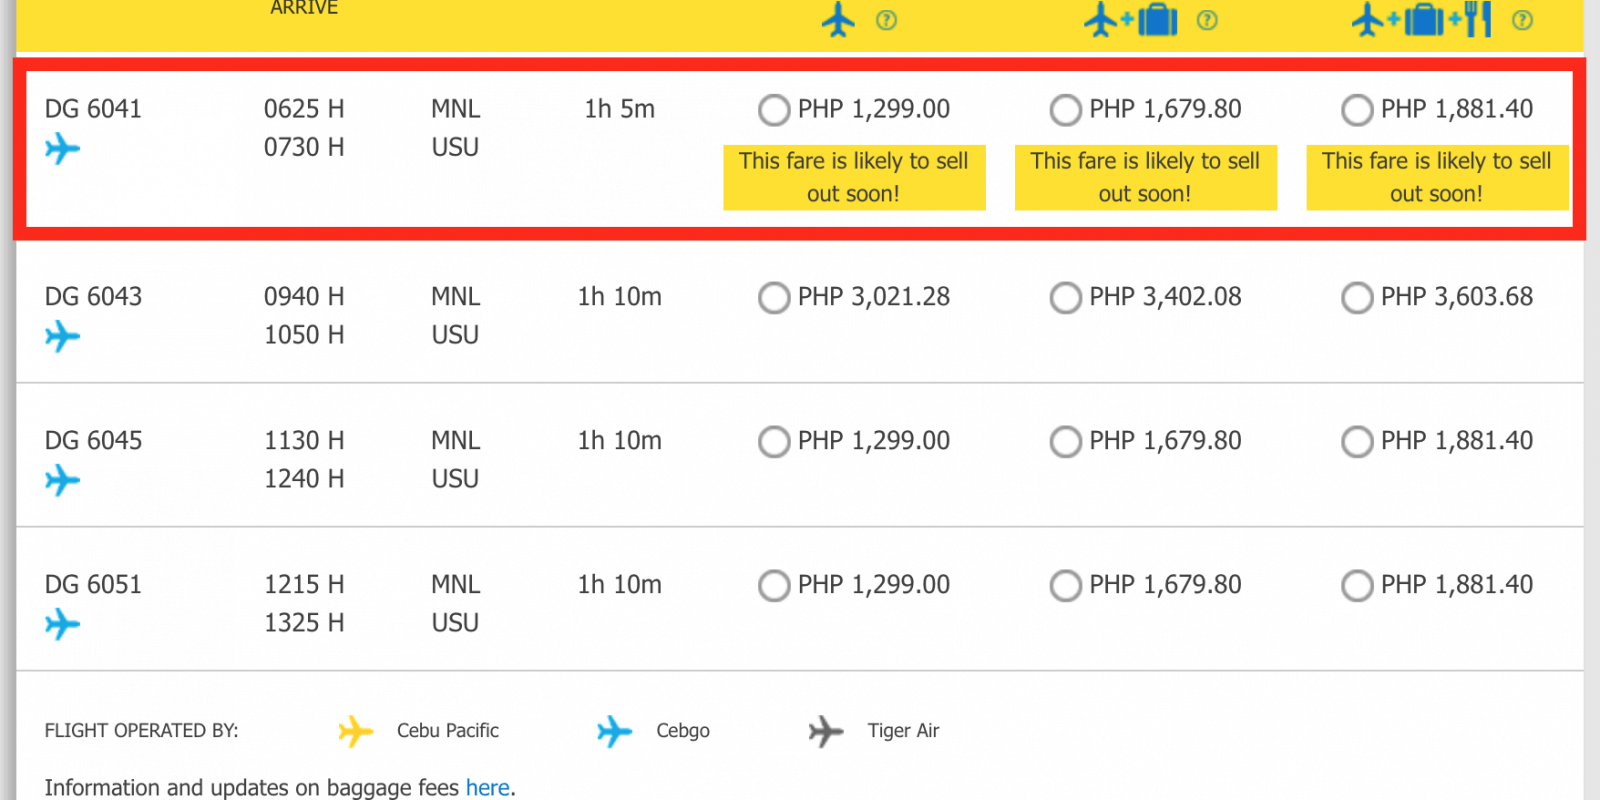Select PHP 1,299.00 fare for flight DG 6041
1600x800 pixels.
[x=774, y=110]
